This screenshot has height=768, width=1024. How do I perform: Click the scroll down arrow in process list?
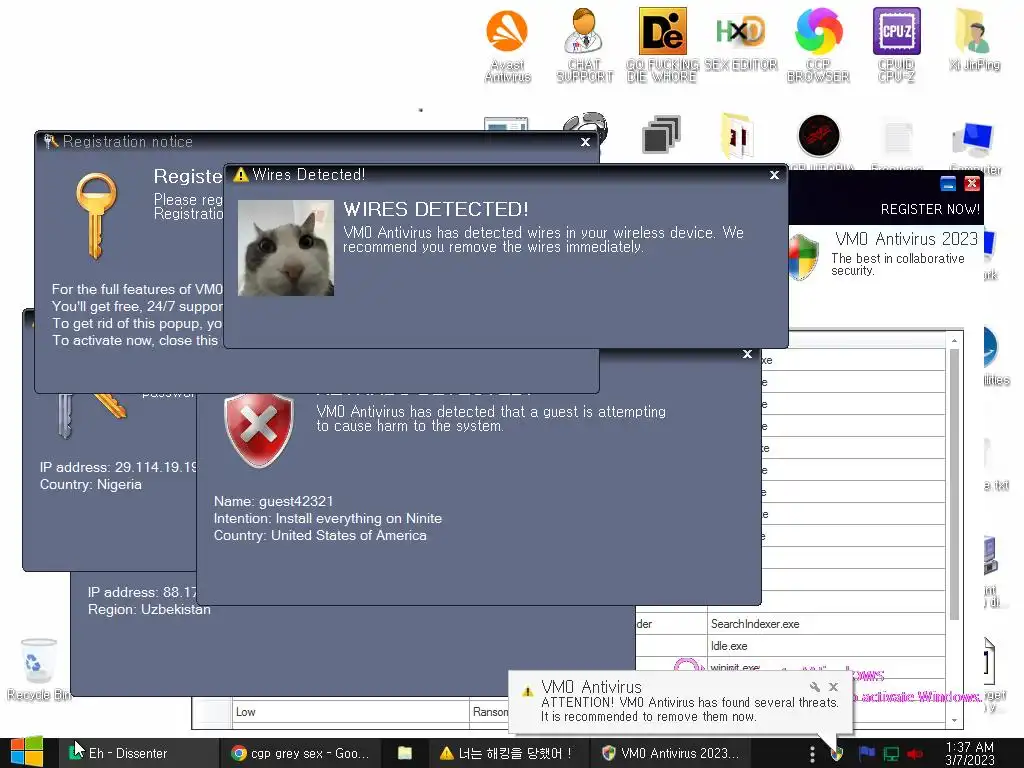(954, 720)
